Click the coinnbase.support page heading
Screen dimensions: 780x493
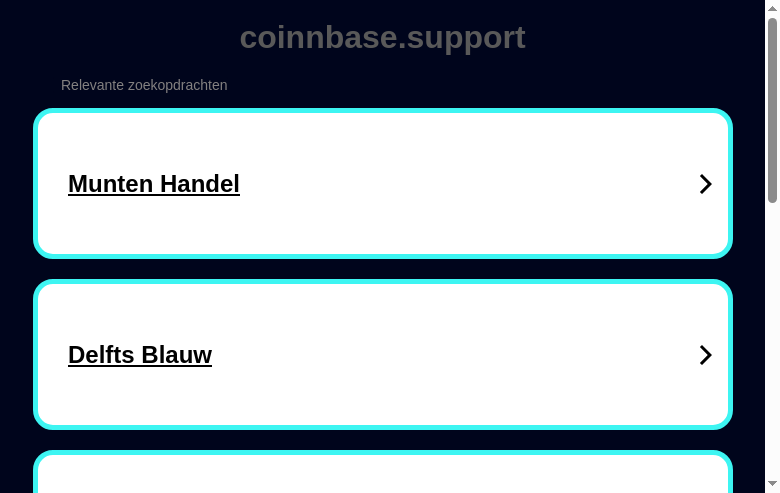click(382, 37)
